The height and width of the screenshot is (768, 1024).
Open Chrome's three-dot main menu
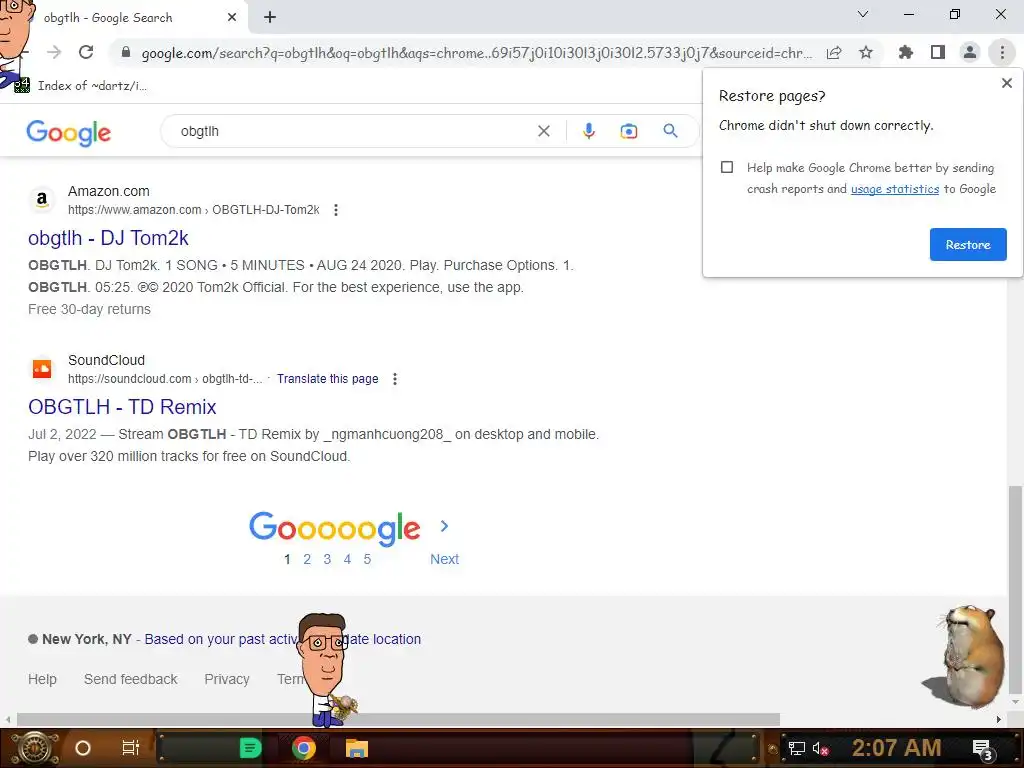click(1002, 52)
